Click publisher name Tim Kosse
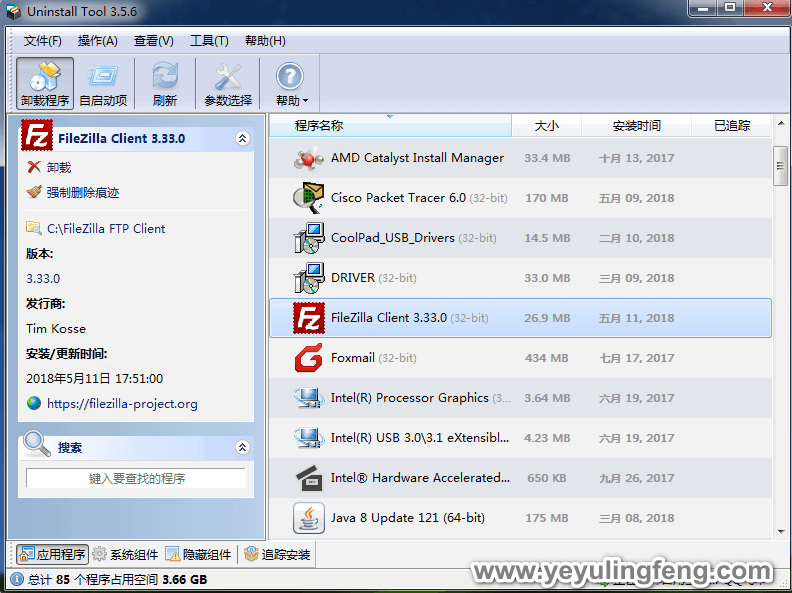 tap(56, 328)
